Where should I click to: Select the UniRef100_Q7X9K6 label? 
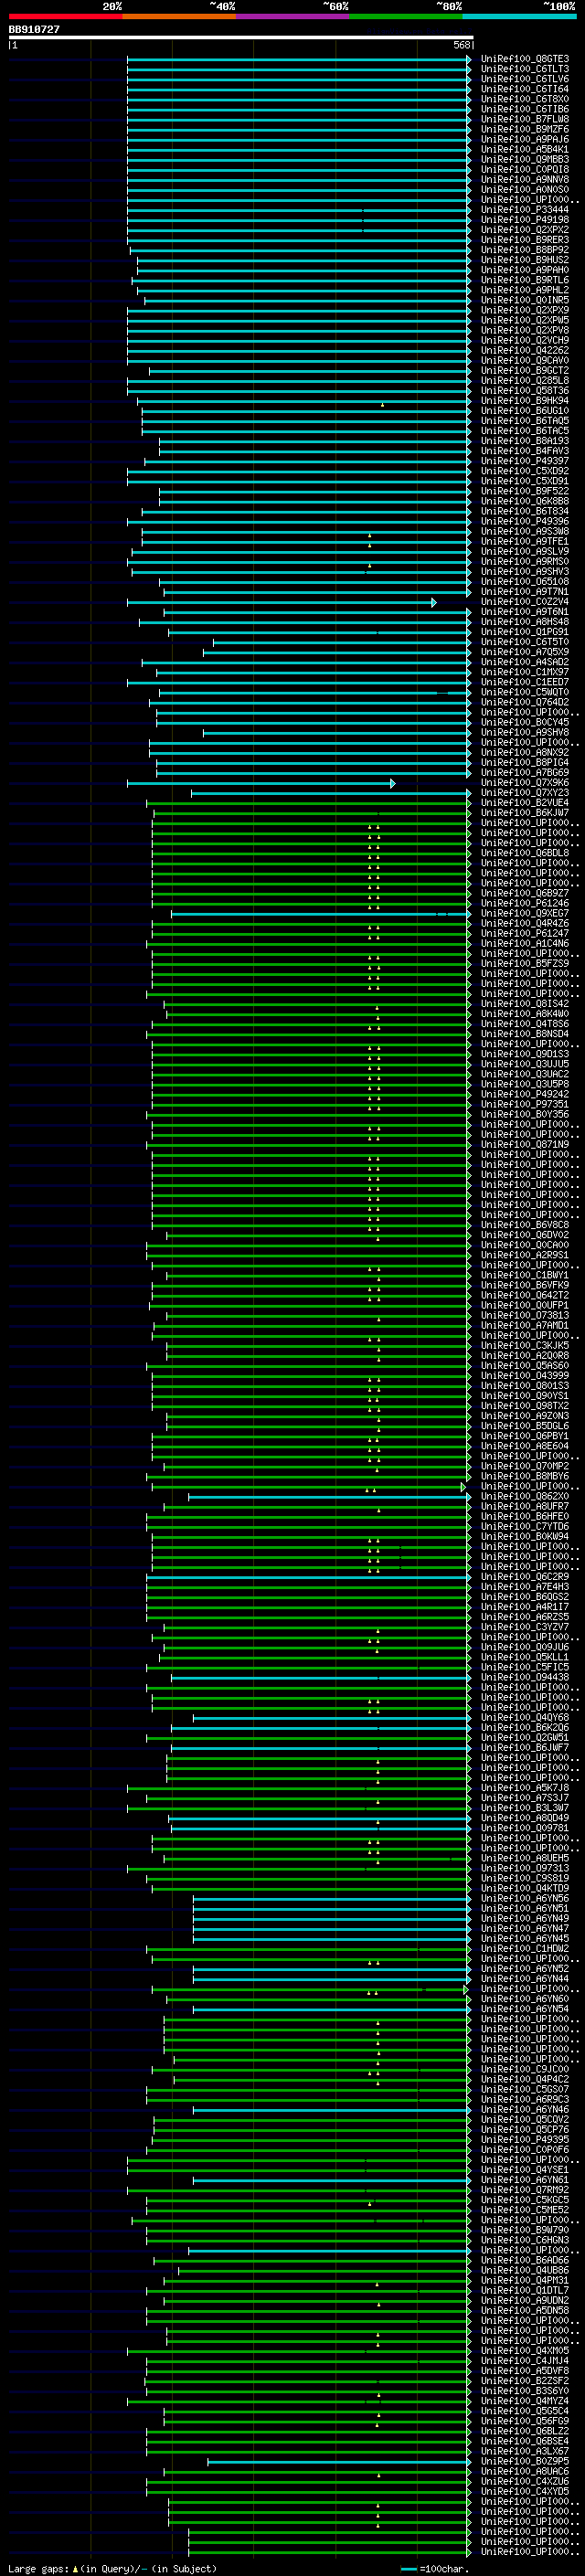click(525, 783)
